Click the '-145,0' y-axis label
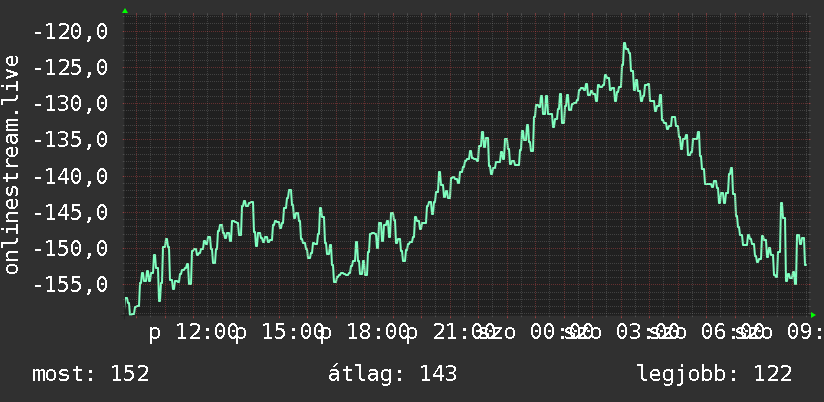The width and height of the screenshot is (824, 402). [70, 212]
